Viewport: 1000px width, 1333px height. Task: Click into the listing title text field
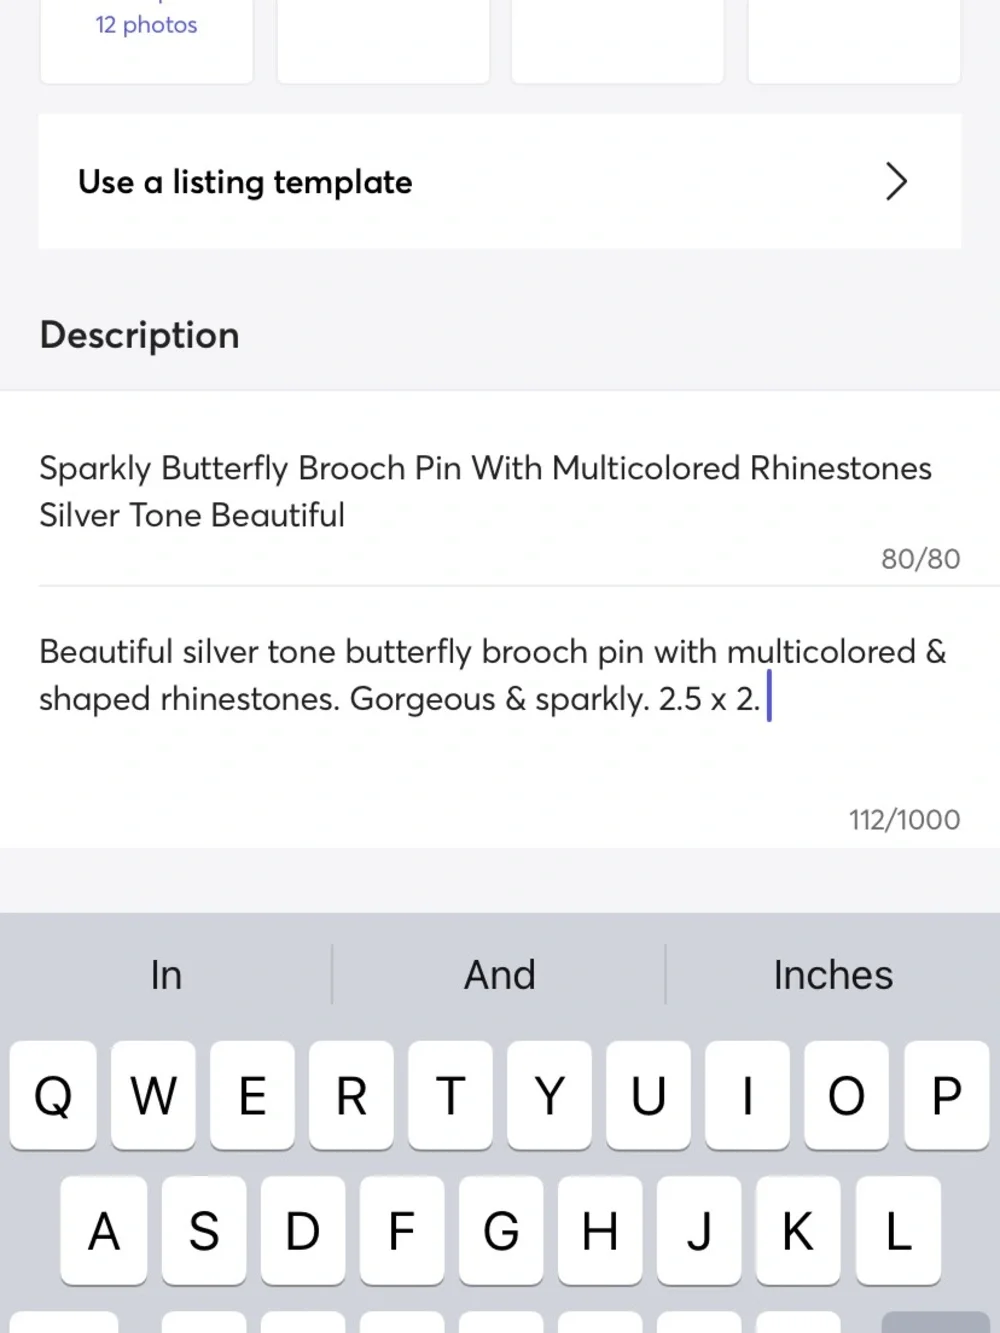[500, 491]
